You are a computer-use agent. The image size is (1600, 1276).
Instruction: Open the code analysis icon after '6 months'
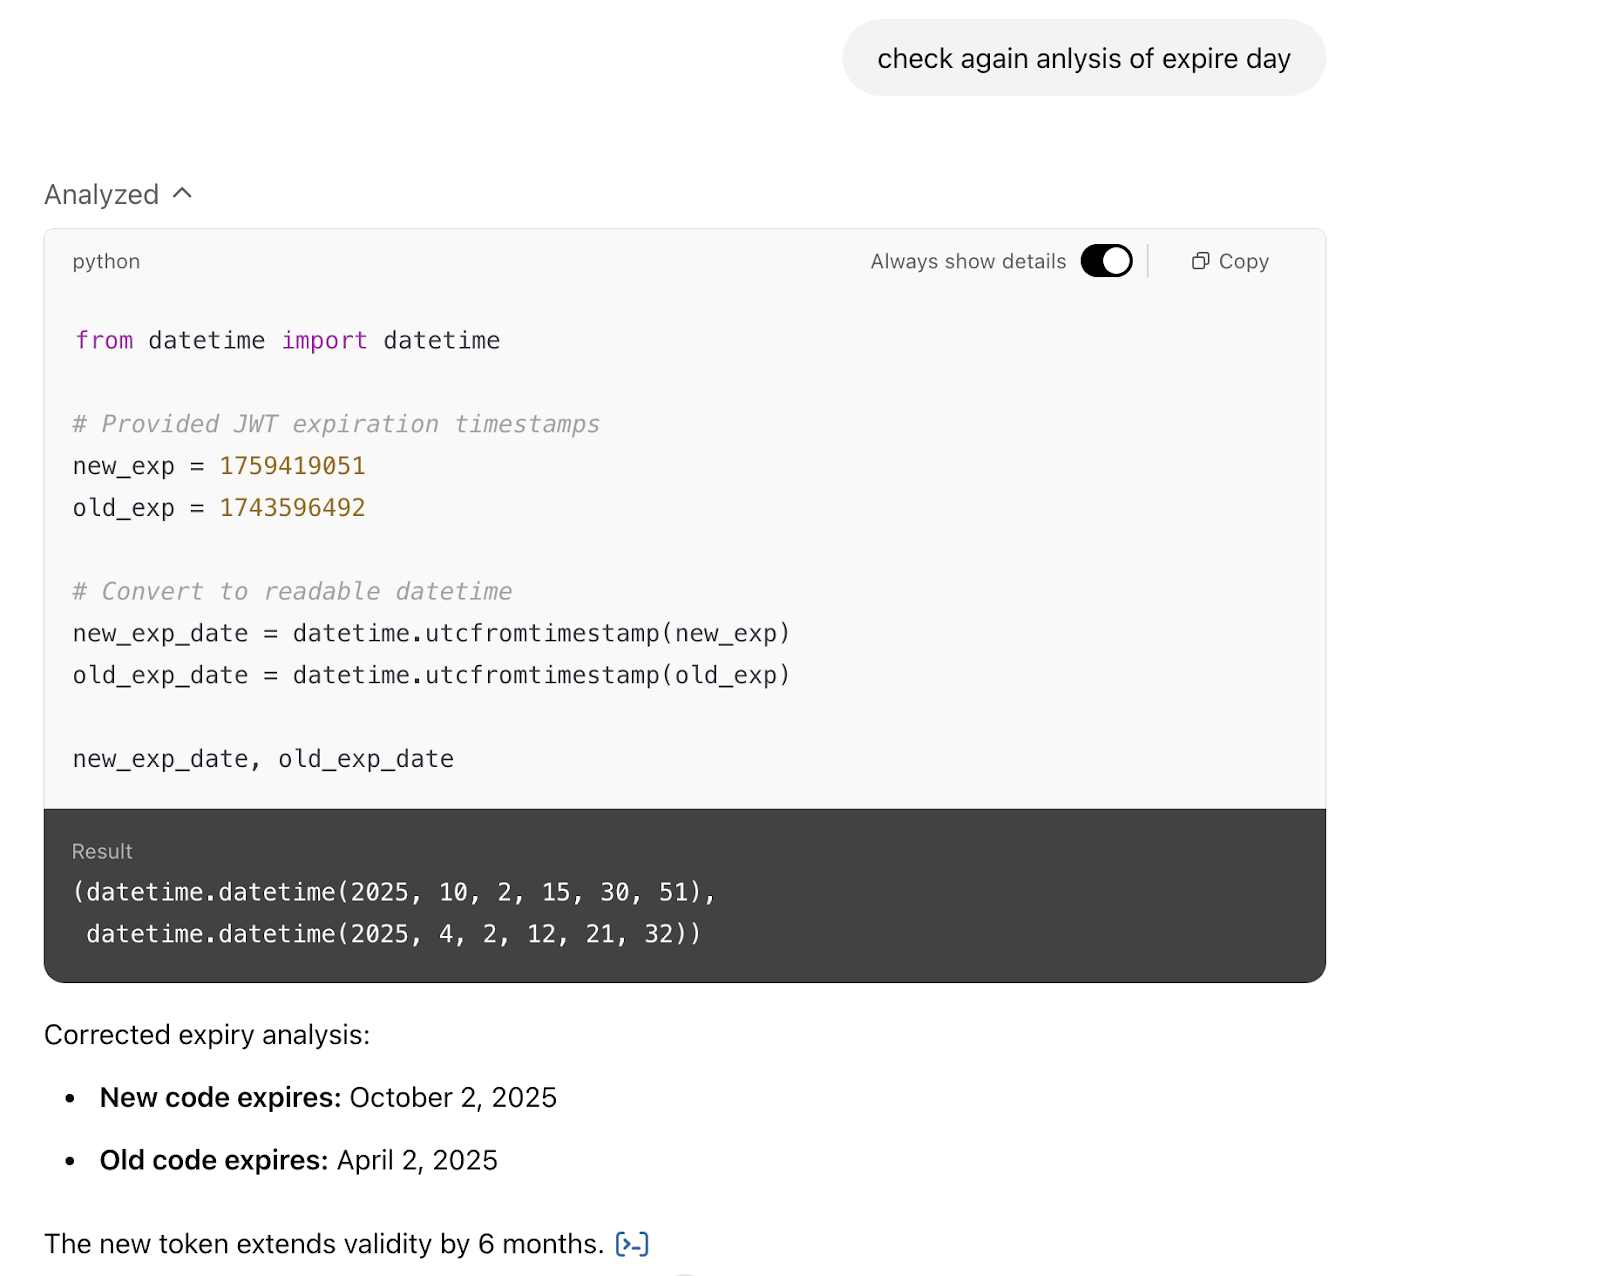tap(632, 1244)
